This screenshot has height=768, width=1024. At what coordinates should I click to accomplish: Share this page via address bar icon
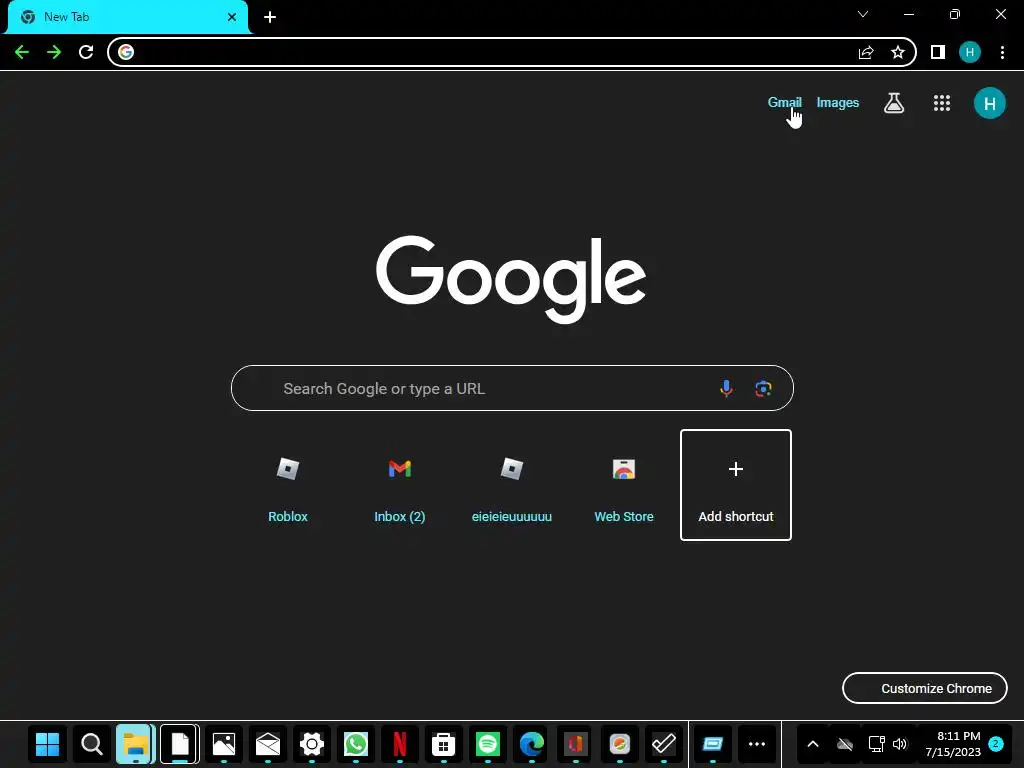pos(866,52)
